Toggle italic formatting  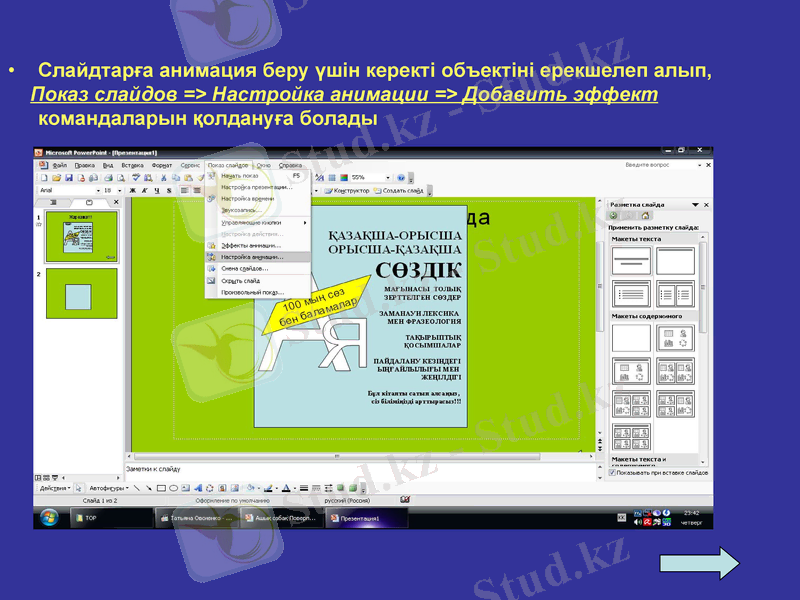(x=144, y=190)
